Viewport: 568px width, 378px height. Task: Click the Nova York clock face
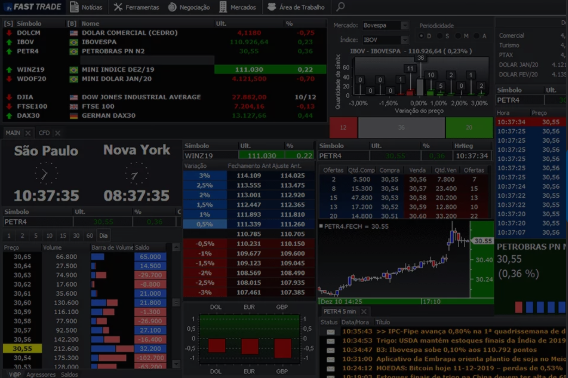tap(136, 174)
